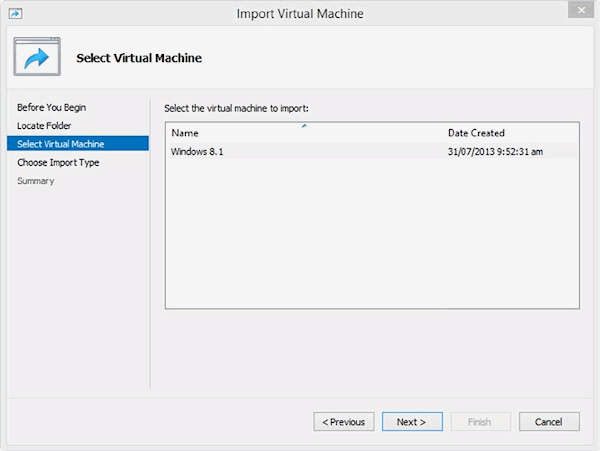
Task: Click the Summary step in the sidebar
Action: (36, 181)
